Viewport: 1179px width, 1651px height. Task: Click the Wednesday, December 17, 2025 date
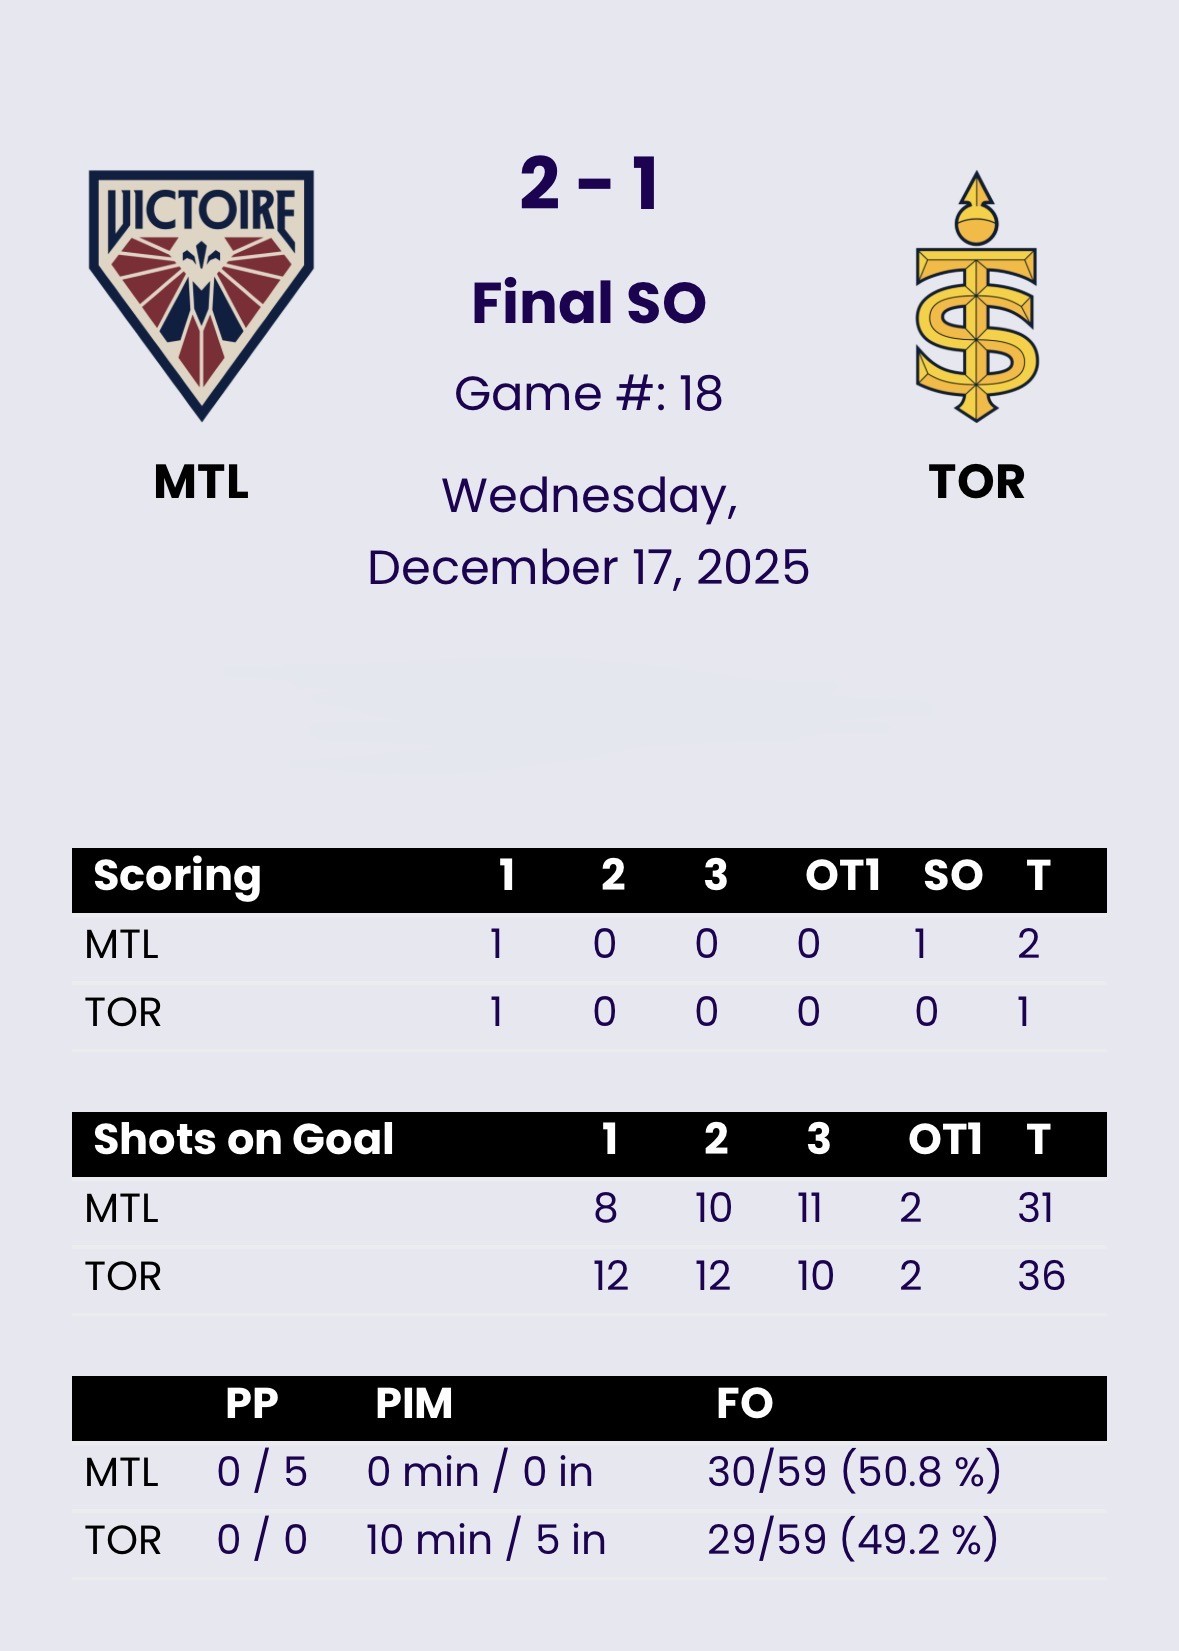click(x=589, y=531)
